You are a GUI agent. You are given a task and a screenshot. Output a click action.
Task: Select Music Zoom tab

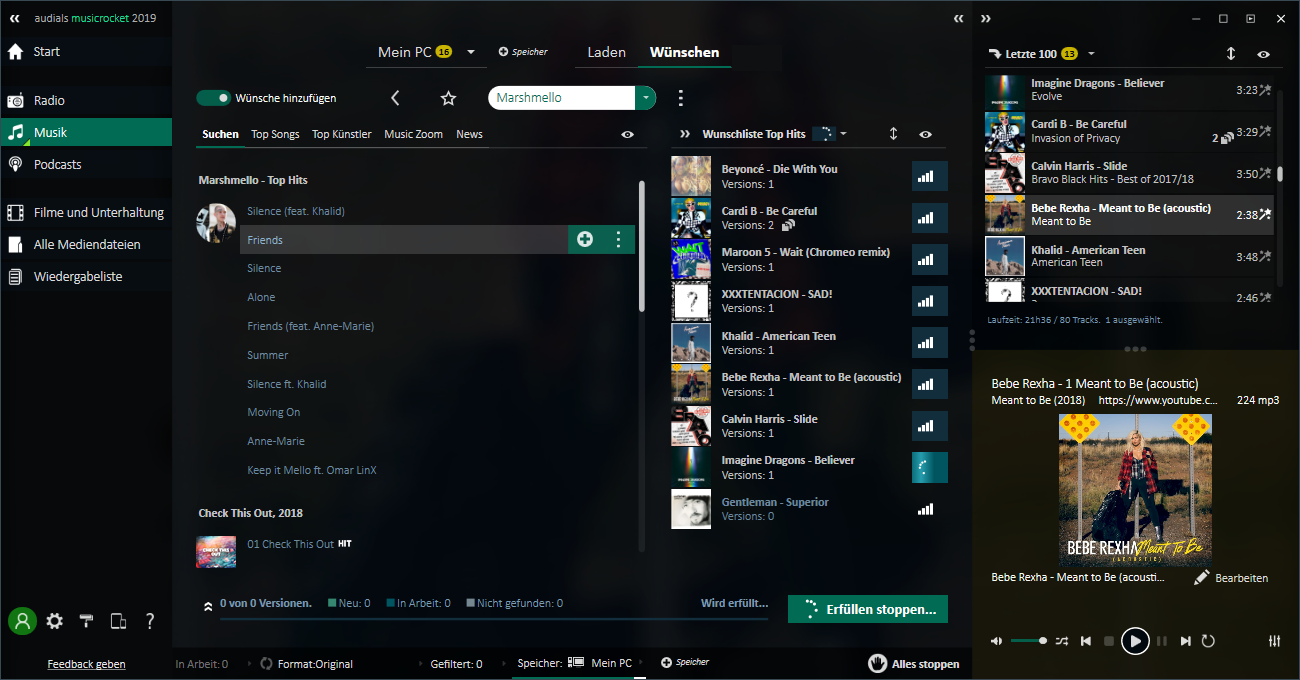(x=413, y=134)
